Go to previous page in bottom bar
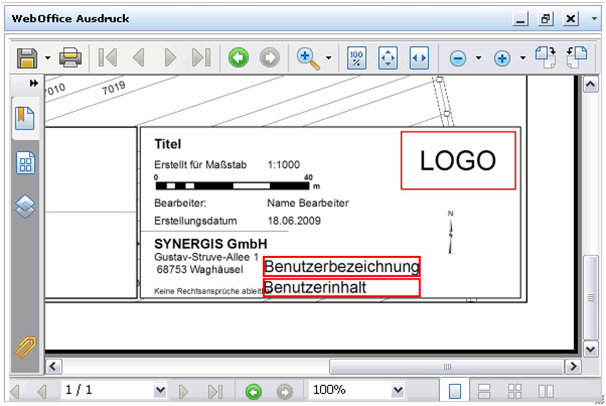Viewport: 606px width, 406px height. pyautogui.click(x=42, y=391)
